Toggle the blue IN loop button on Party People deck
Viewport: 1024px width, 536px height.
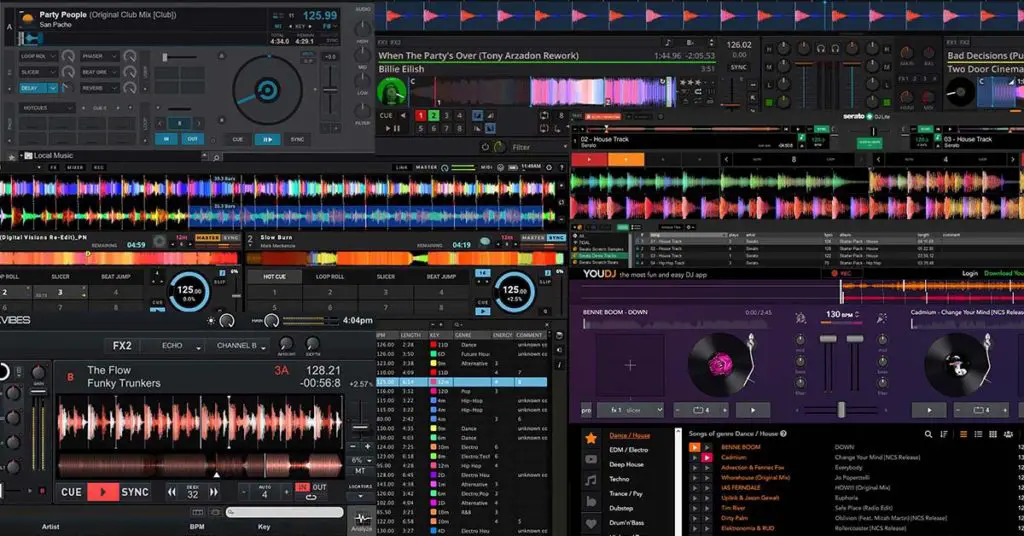[x=167, y=139]
